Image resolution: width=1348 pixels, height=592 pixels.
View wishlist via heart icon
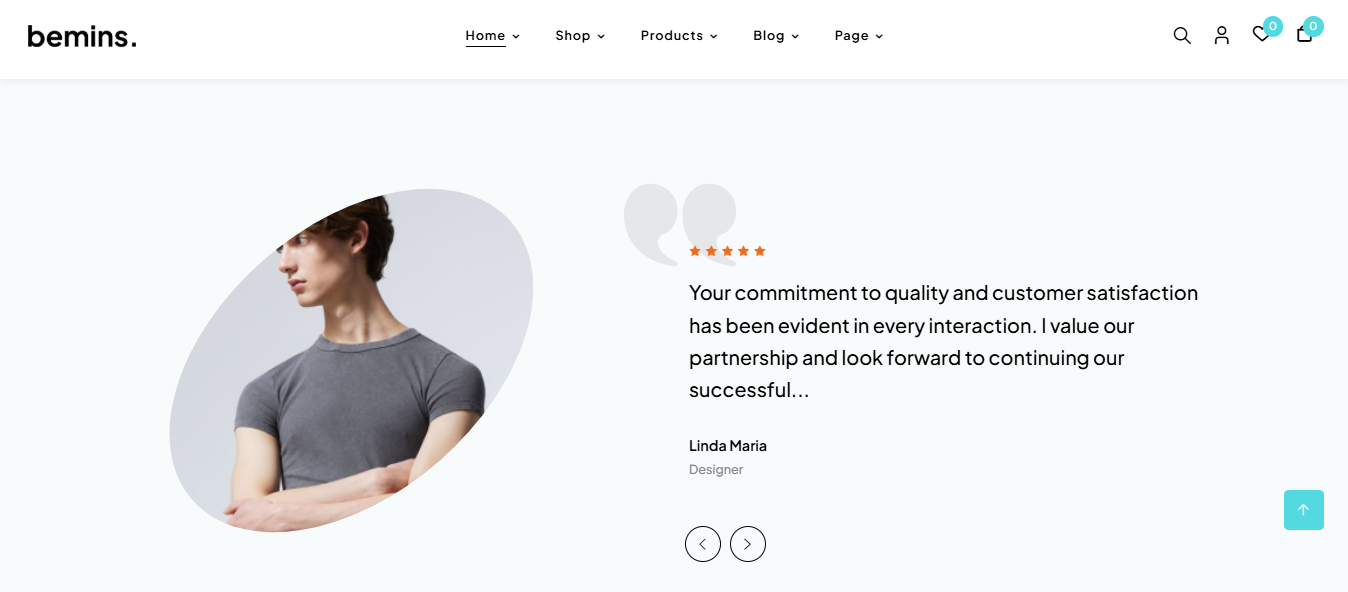tap(1261, 34)
